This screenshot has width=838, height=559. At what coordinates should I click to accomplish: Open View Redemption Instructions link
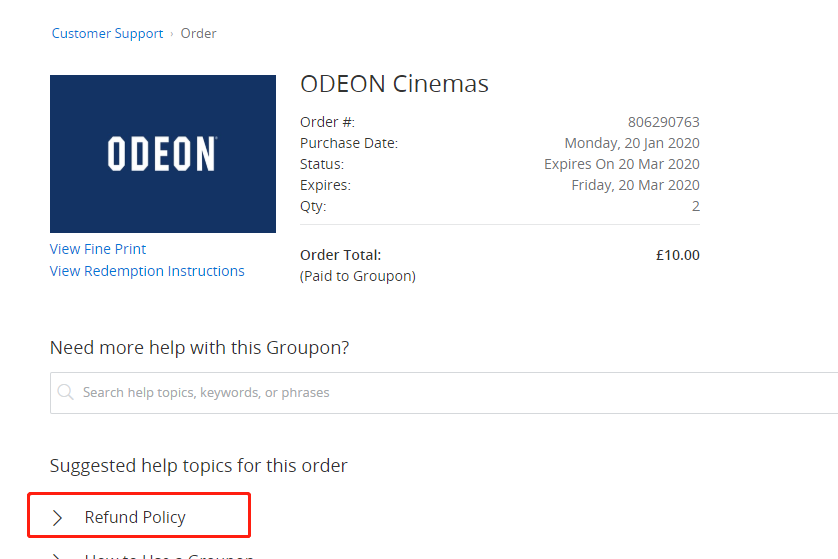(147, 271)
